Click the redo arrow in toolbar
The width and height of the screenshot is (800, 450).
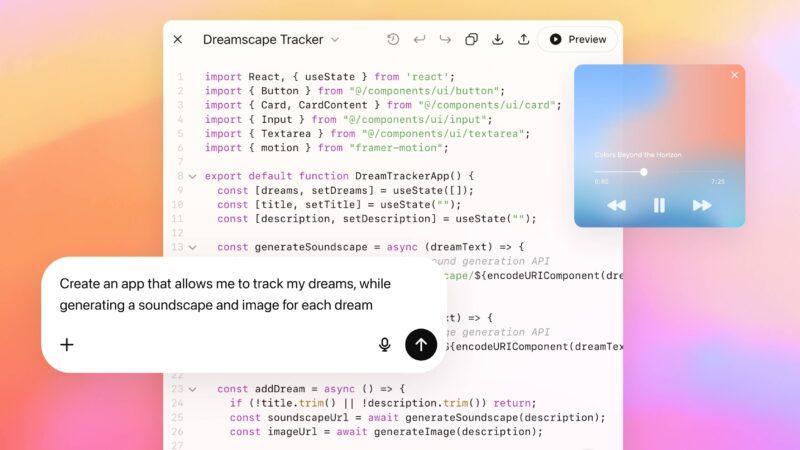pyautogui.click(x=445, y=40)
